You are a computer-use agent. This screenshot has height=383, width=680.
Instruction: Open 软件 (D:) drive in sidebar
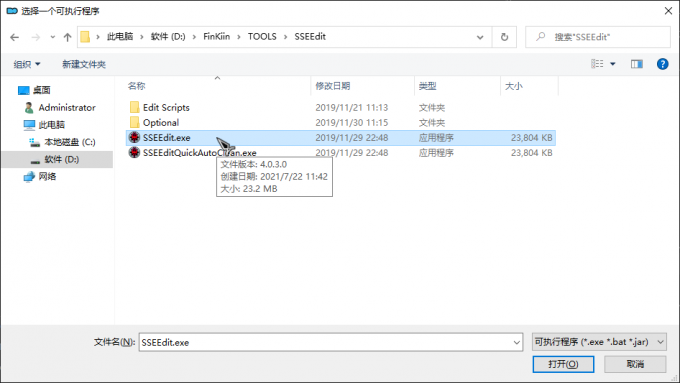tap(62, 160)
